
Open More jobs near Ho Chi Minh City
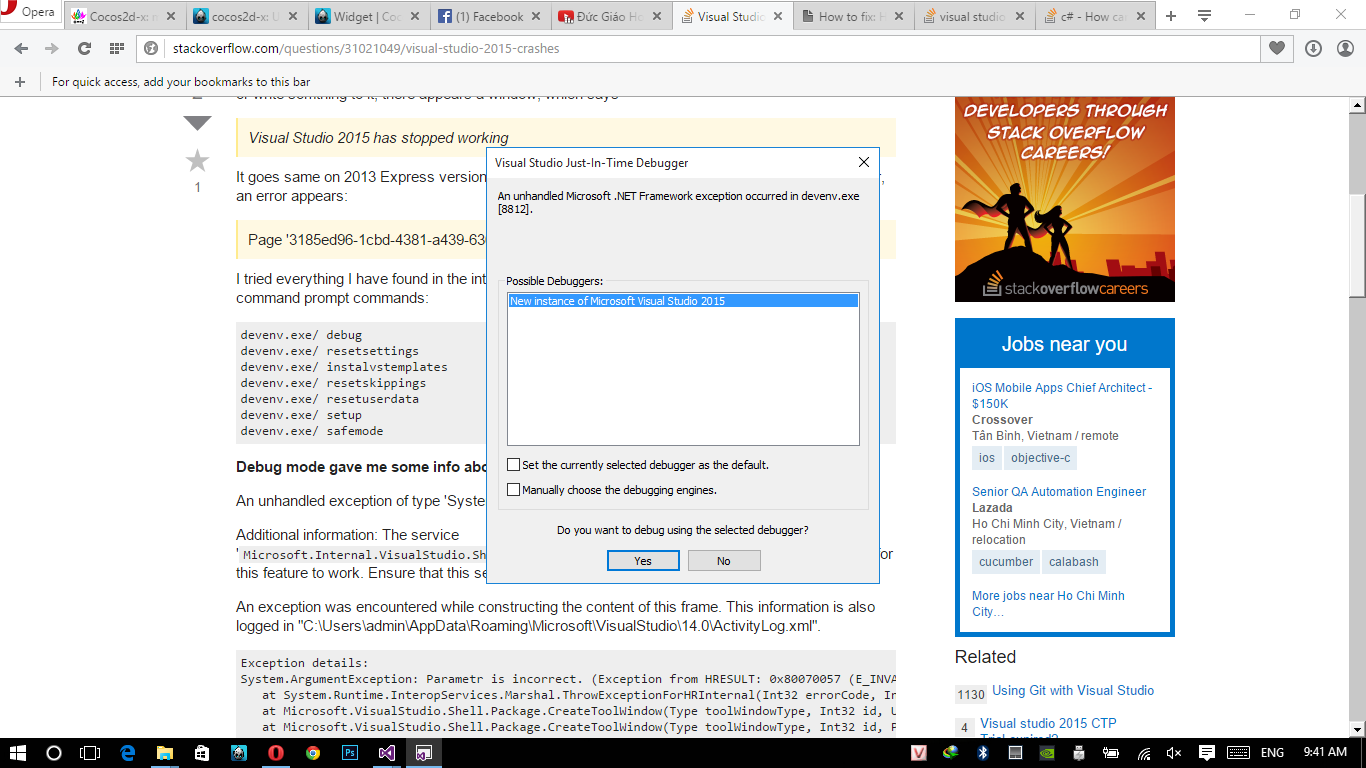pos(1048,604)
